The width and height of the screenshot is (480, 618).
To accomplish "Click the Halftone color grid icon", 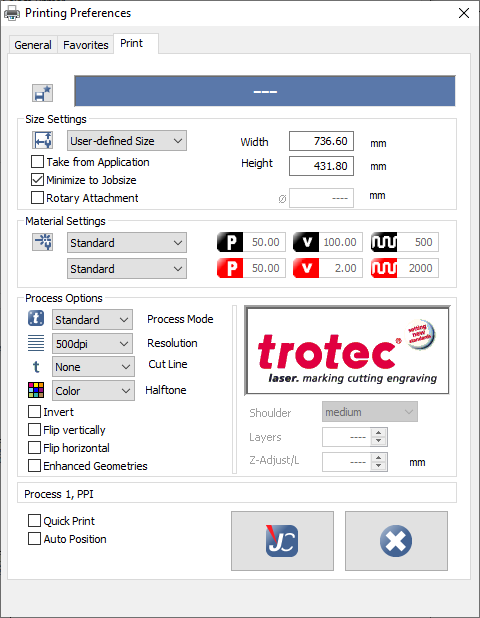I will [x=36, y=390].
